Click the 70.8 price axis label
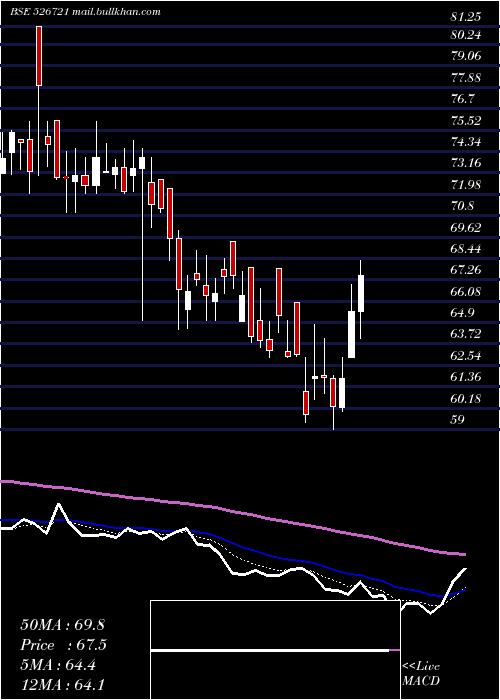This screenshot has height=700, width=500. [462, 206]
